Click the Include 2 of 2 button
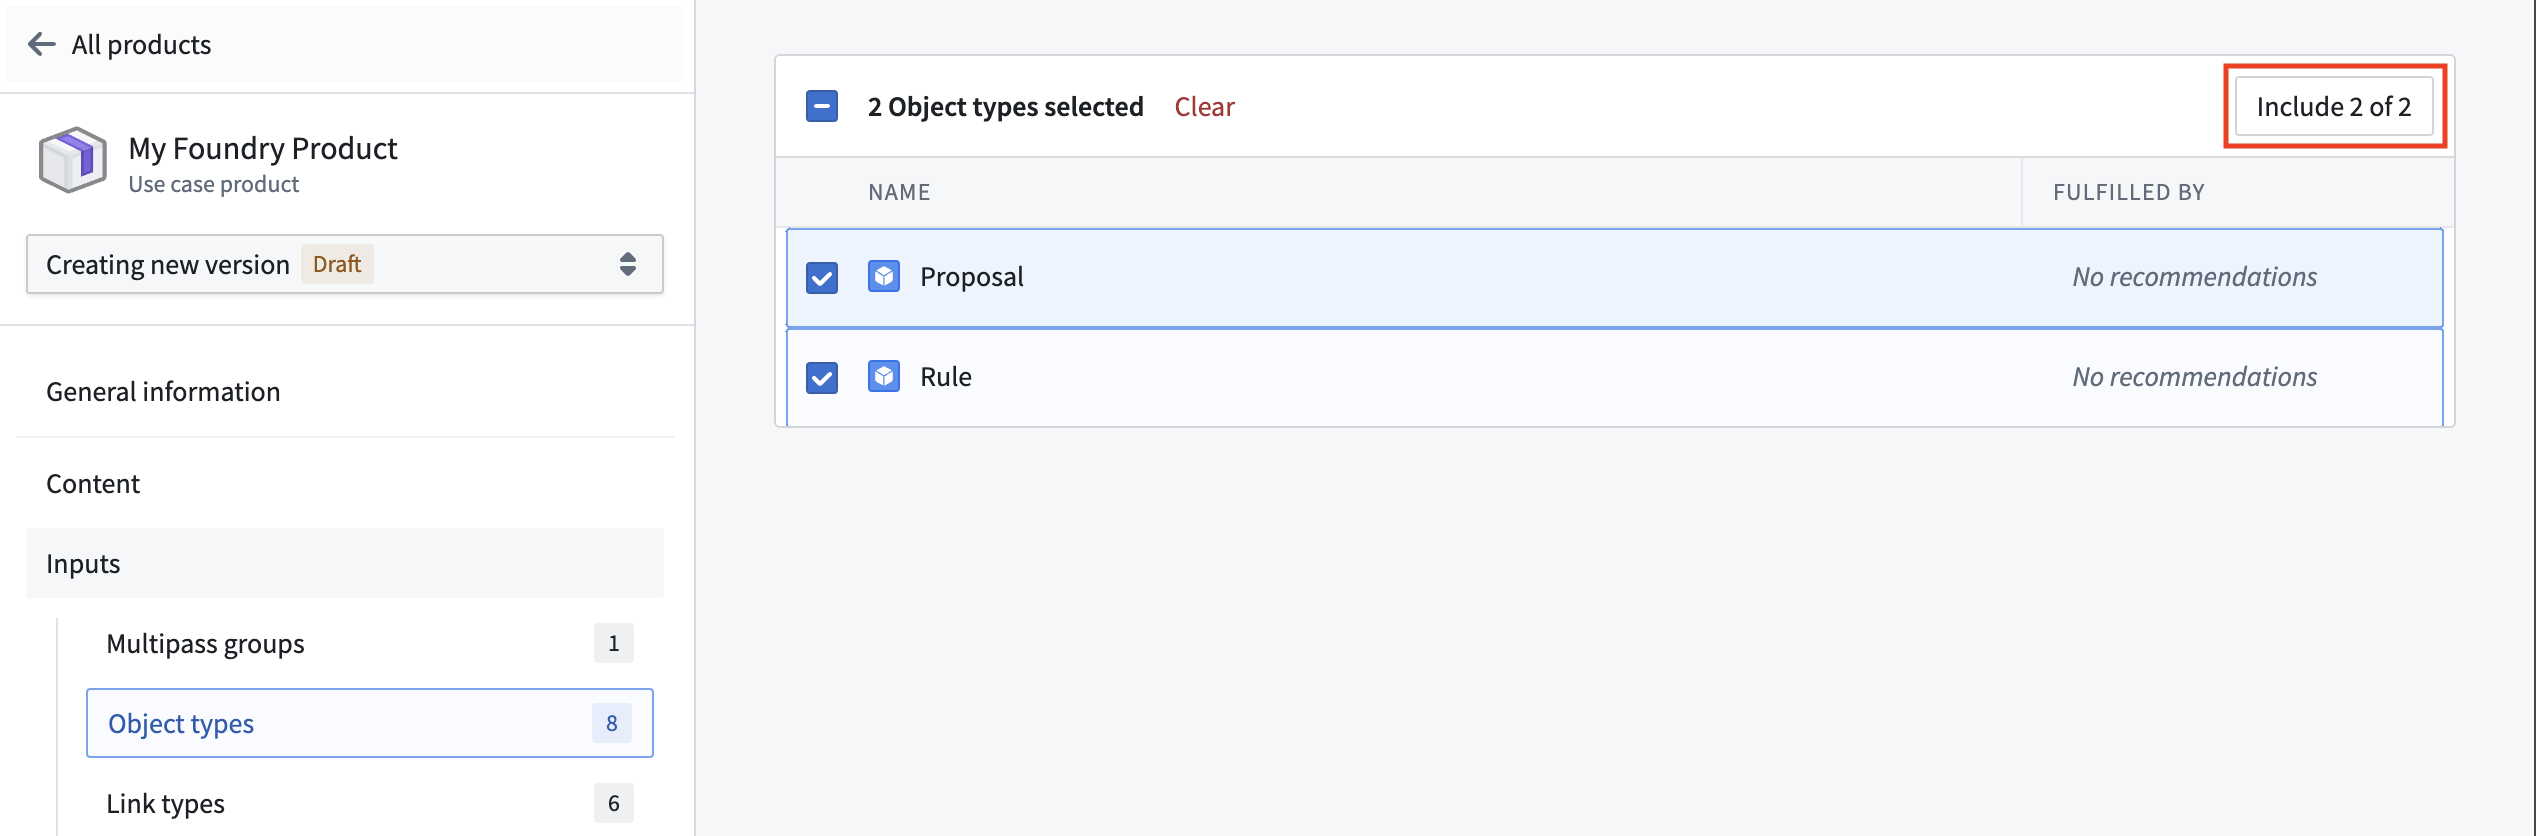Screen dimensions: 2536x836 (2334, 106)
